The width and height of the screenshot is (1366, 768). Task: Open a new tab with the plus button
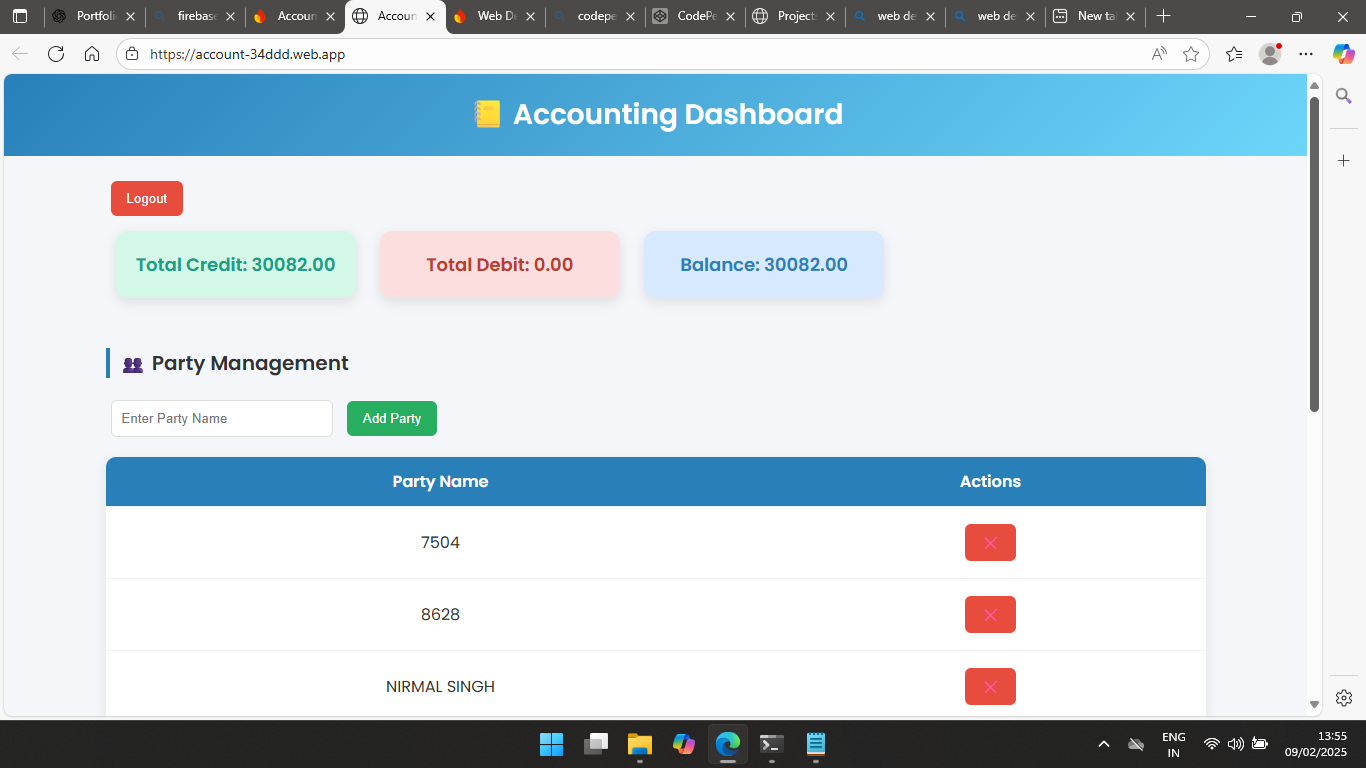click(x=1163, y=16)
